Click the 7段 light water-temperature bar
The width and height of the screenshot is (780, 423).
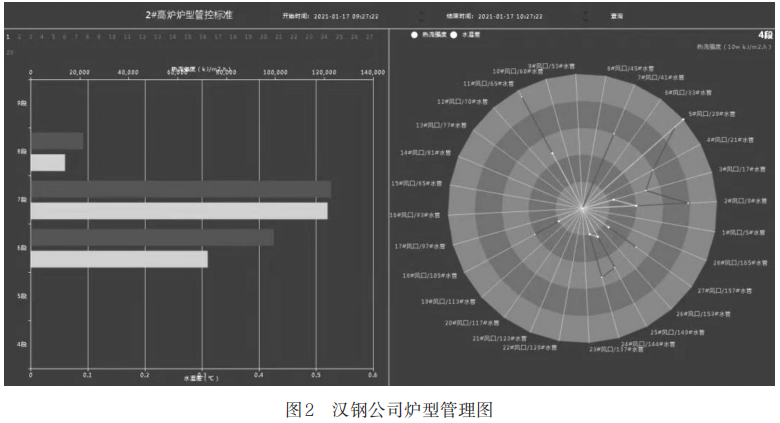tap(179, 211)
